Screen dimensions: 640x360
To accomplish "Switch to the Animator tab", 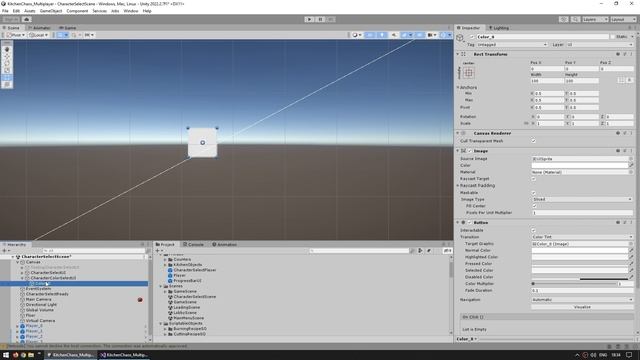I will point(40,28).
